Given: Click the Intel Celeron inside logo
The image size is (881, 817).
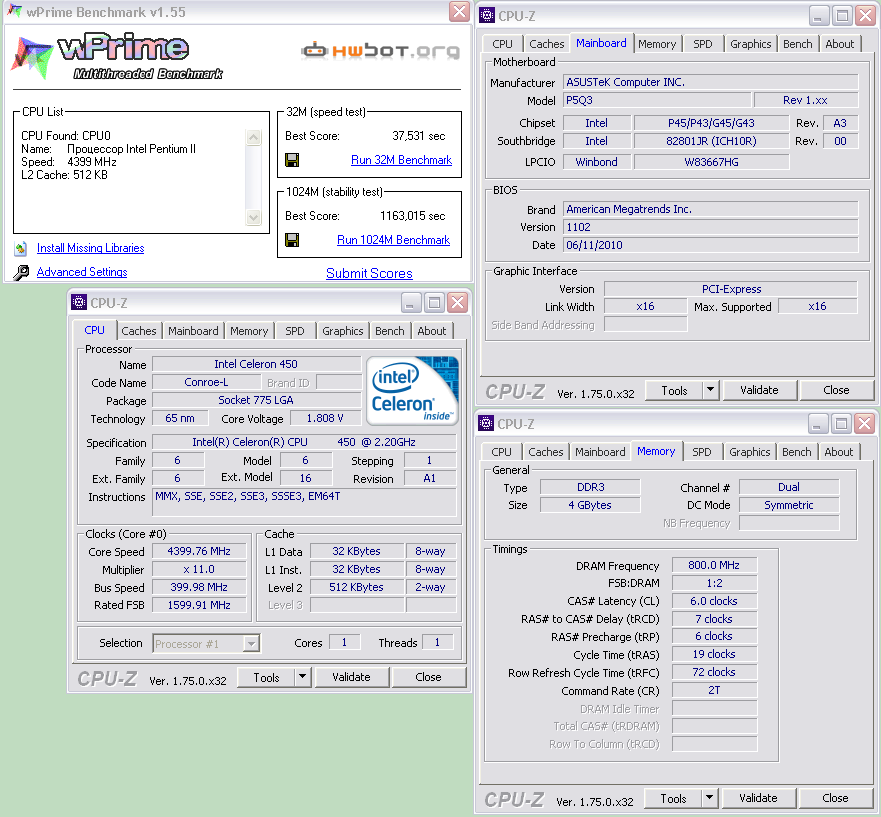Looking at the screenshot, I should pyautogui.click(x=412, y=390).
